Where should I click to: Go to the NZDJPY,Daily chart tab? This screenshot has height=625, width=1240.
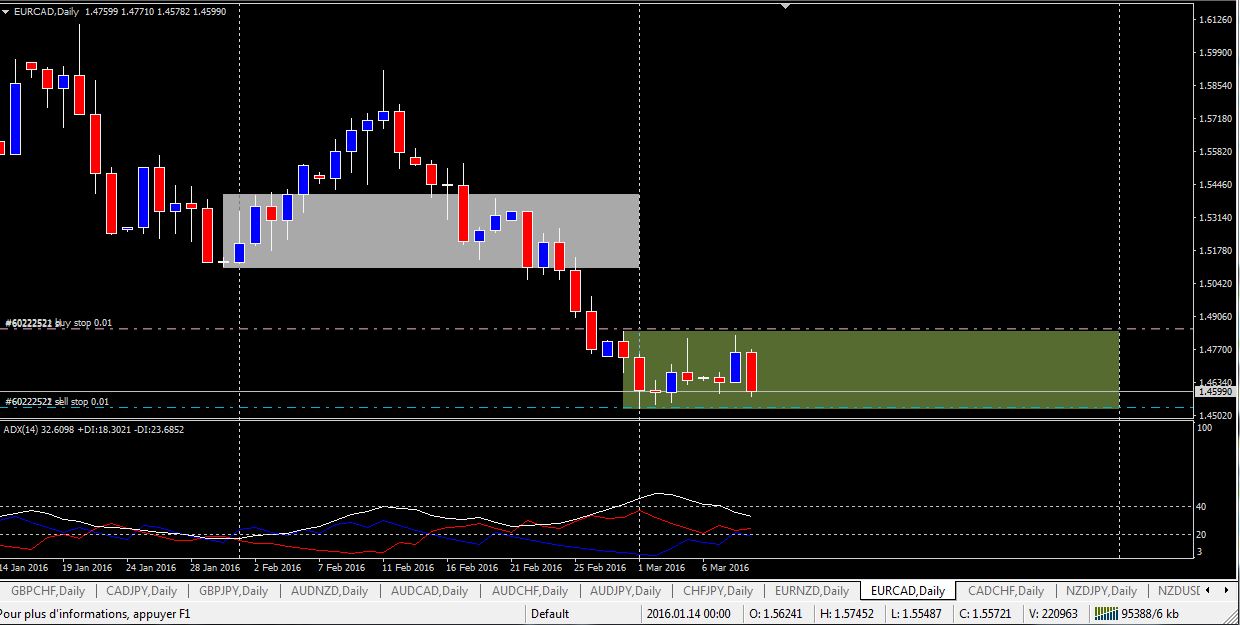point(1100,591)
